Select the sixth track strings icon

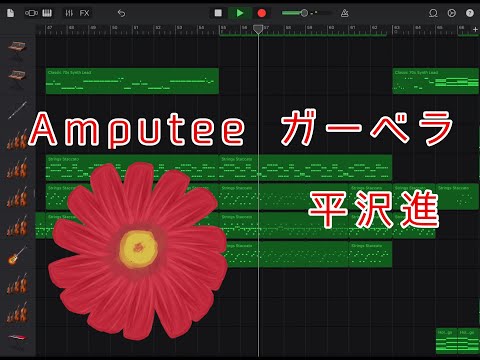click(17, 197)
